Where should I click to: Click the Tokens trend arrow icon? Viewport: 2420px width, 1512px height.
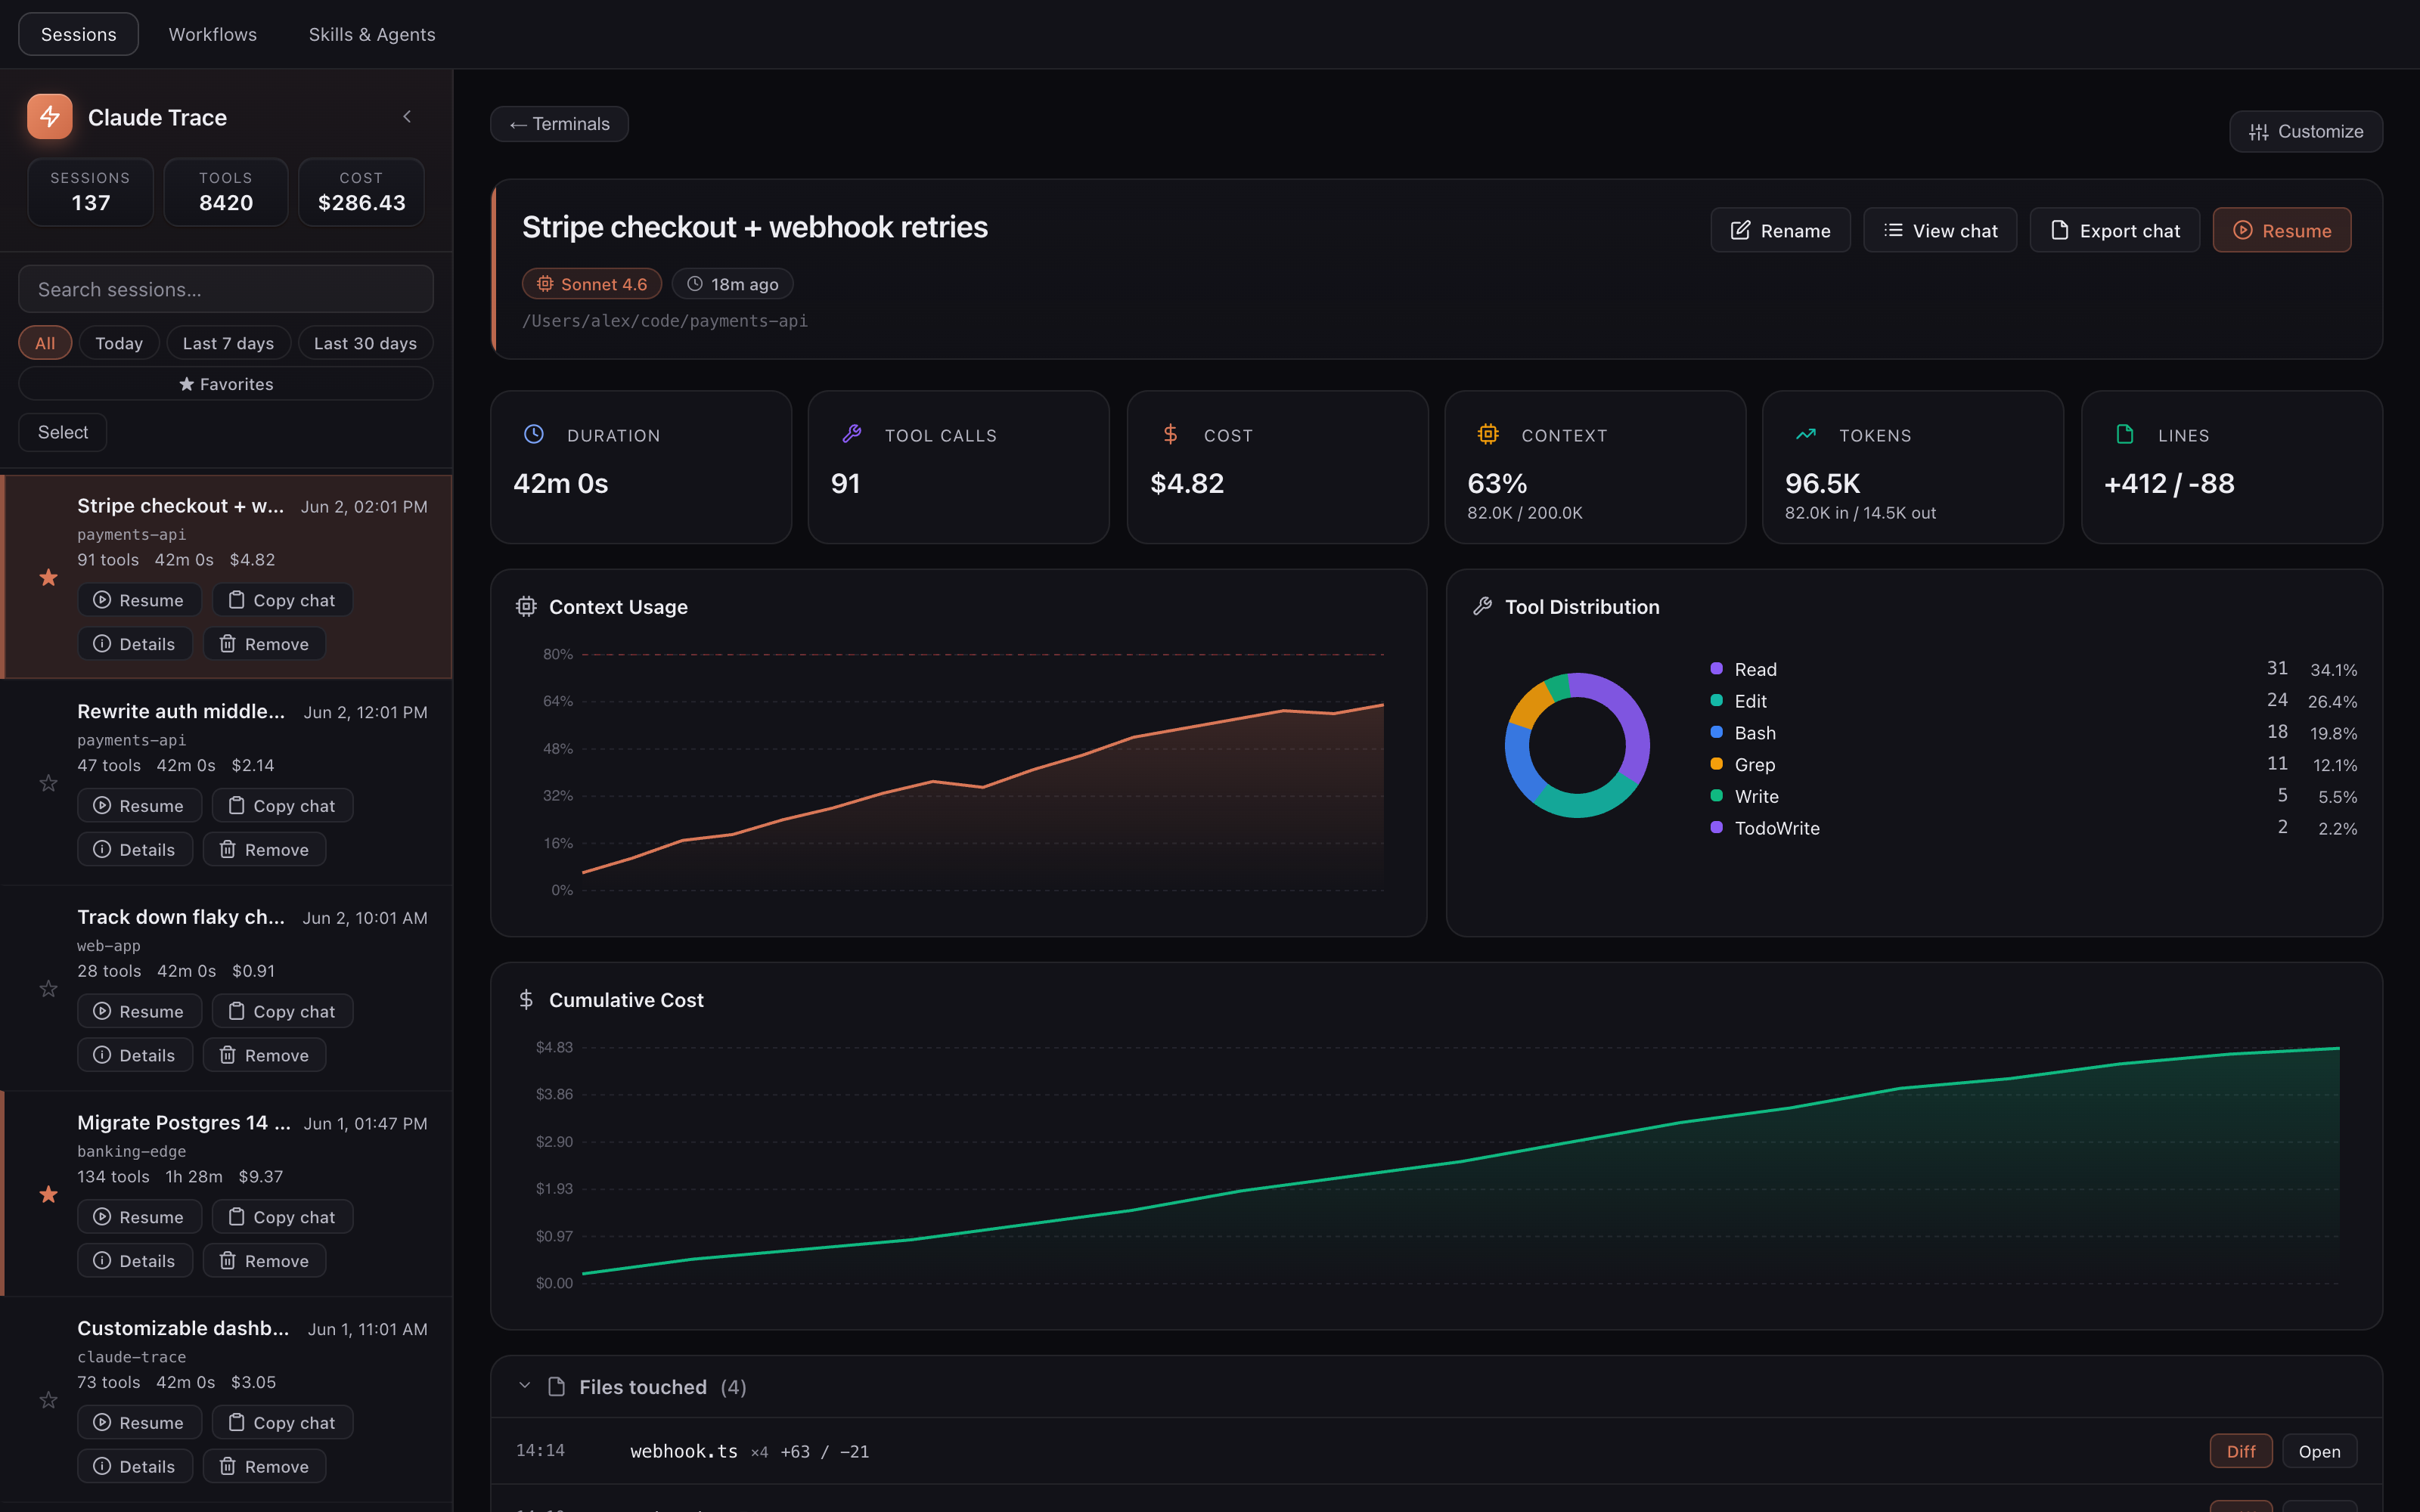tap(1806, 434)
